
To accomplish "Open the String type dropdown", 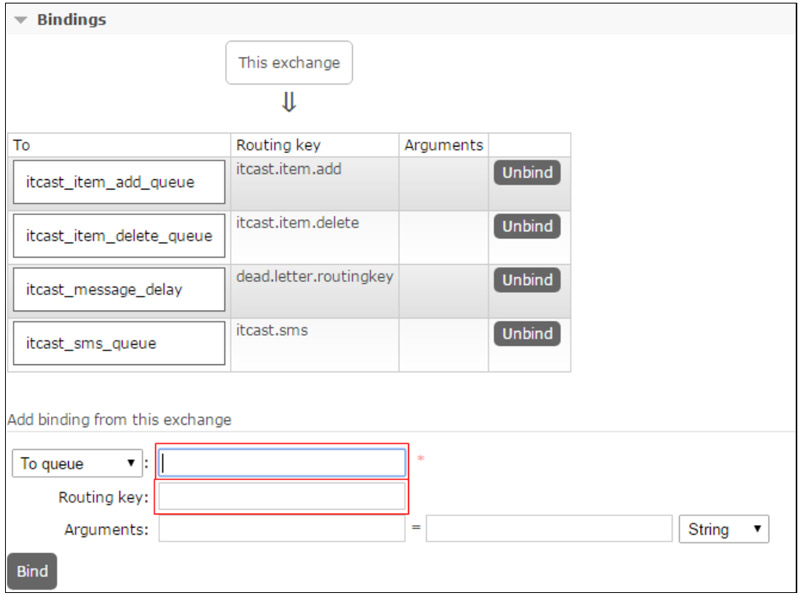I will (723, 529).
